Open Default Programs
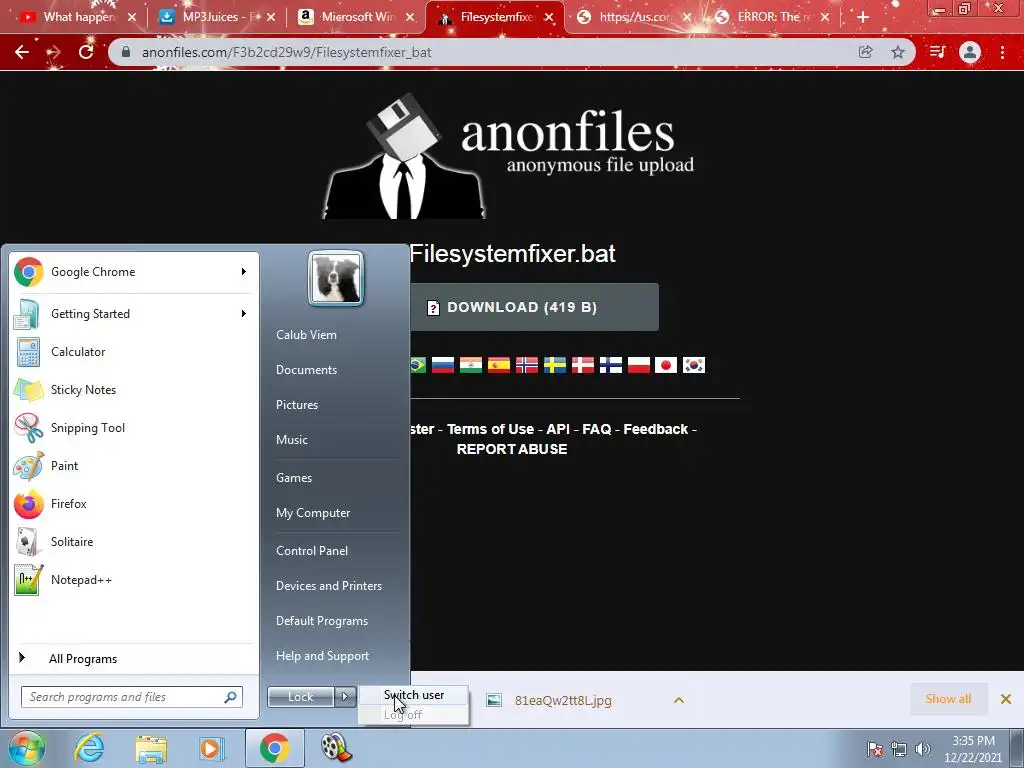This screenshot has width=1024, height=768. [322, 620]
